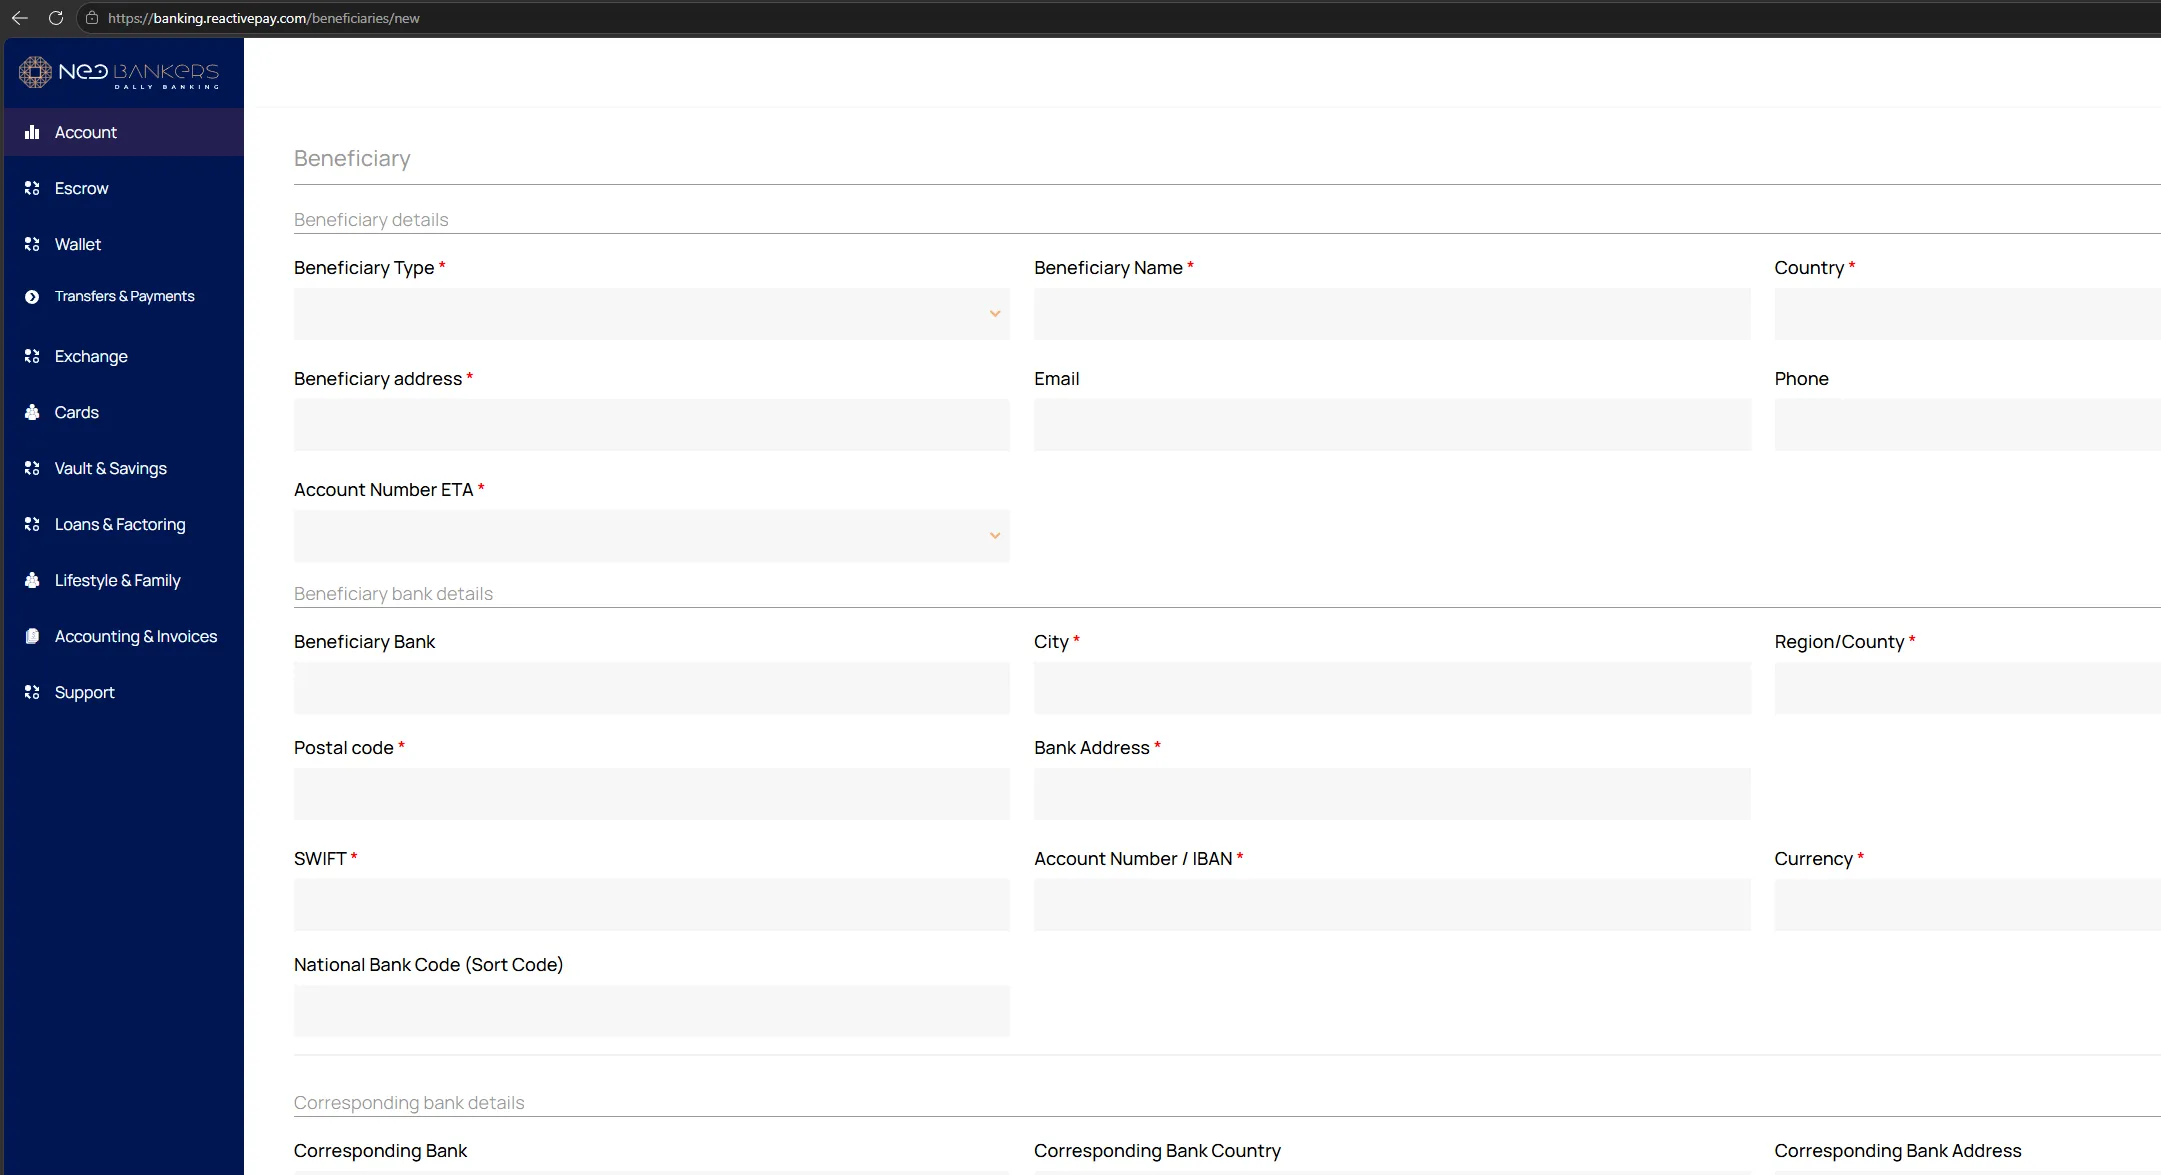The height and width of the screenshot is (1175, 2161).
Task: Click the Escrow sidebar icon
Action: [x=32, y=188]
